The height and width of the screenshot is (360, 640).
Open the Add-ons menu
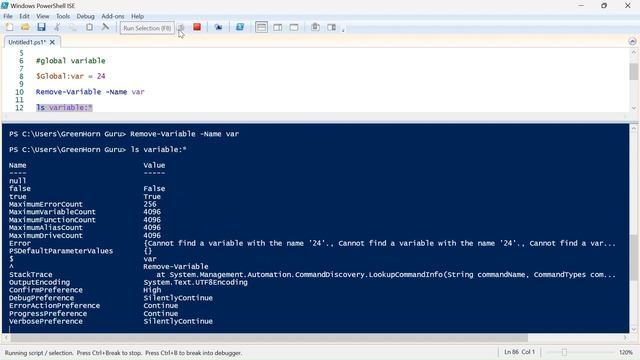pyautogui.click(x=113, y=16)
